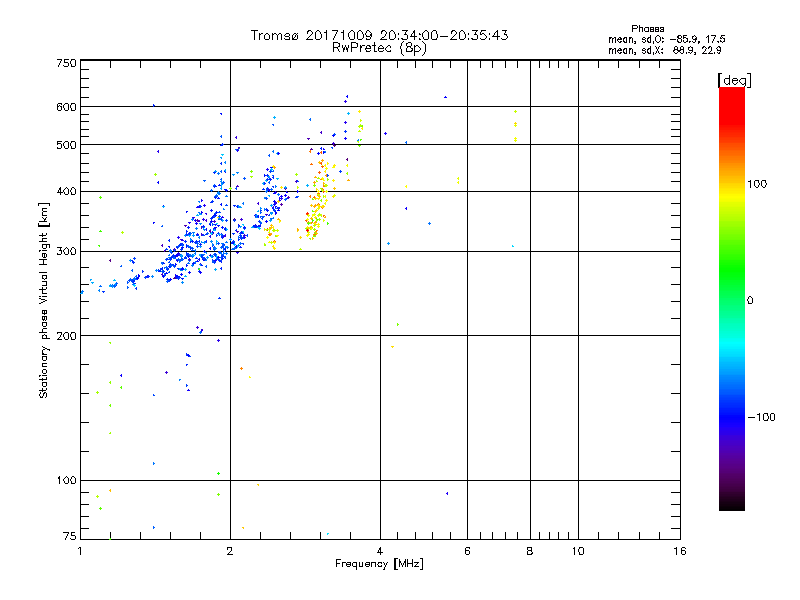The height and width of the screenshot is (600, 800).
Task: Click the y-axis "500" tick label
Action: 66,145
